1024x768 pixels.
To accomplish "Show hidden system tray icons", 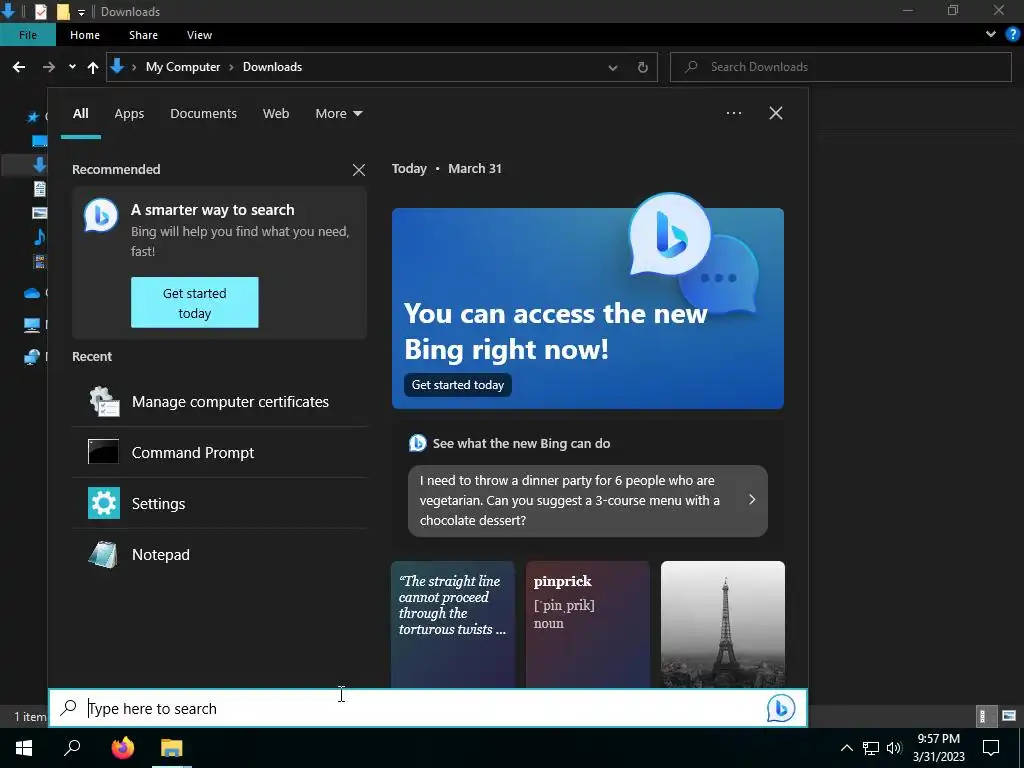I will click(846, 748).
